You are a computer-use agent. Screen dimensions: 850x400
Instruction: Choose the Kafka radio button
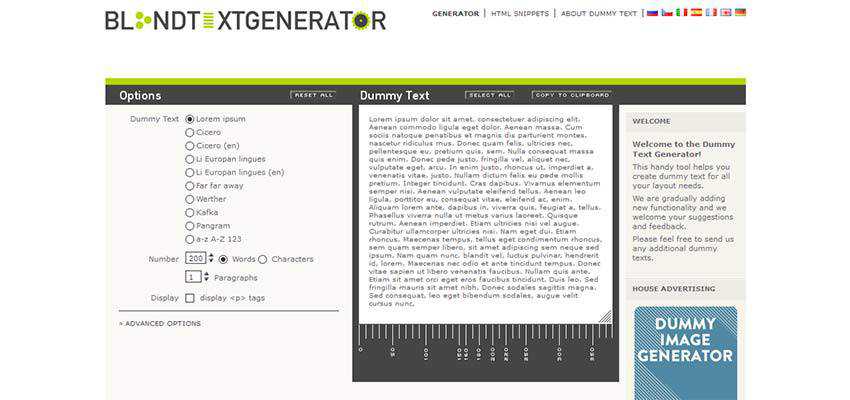point(190,213)
